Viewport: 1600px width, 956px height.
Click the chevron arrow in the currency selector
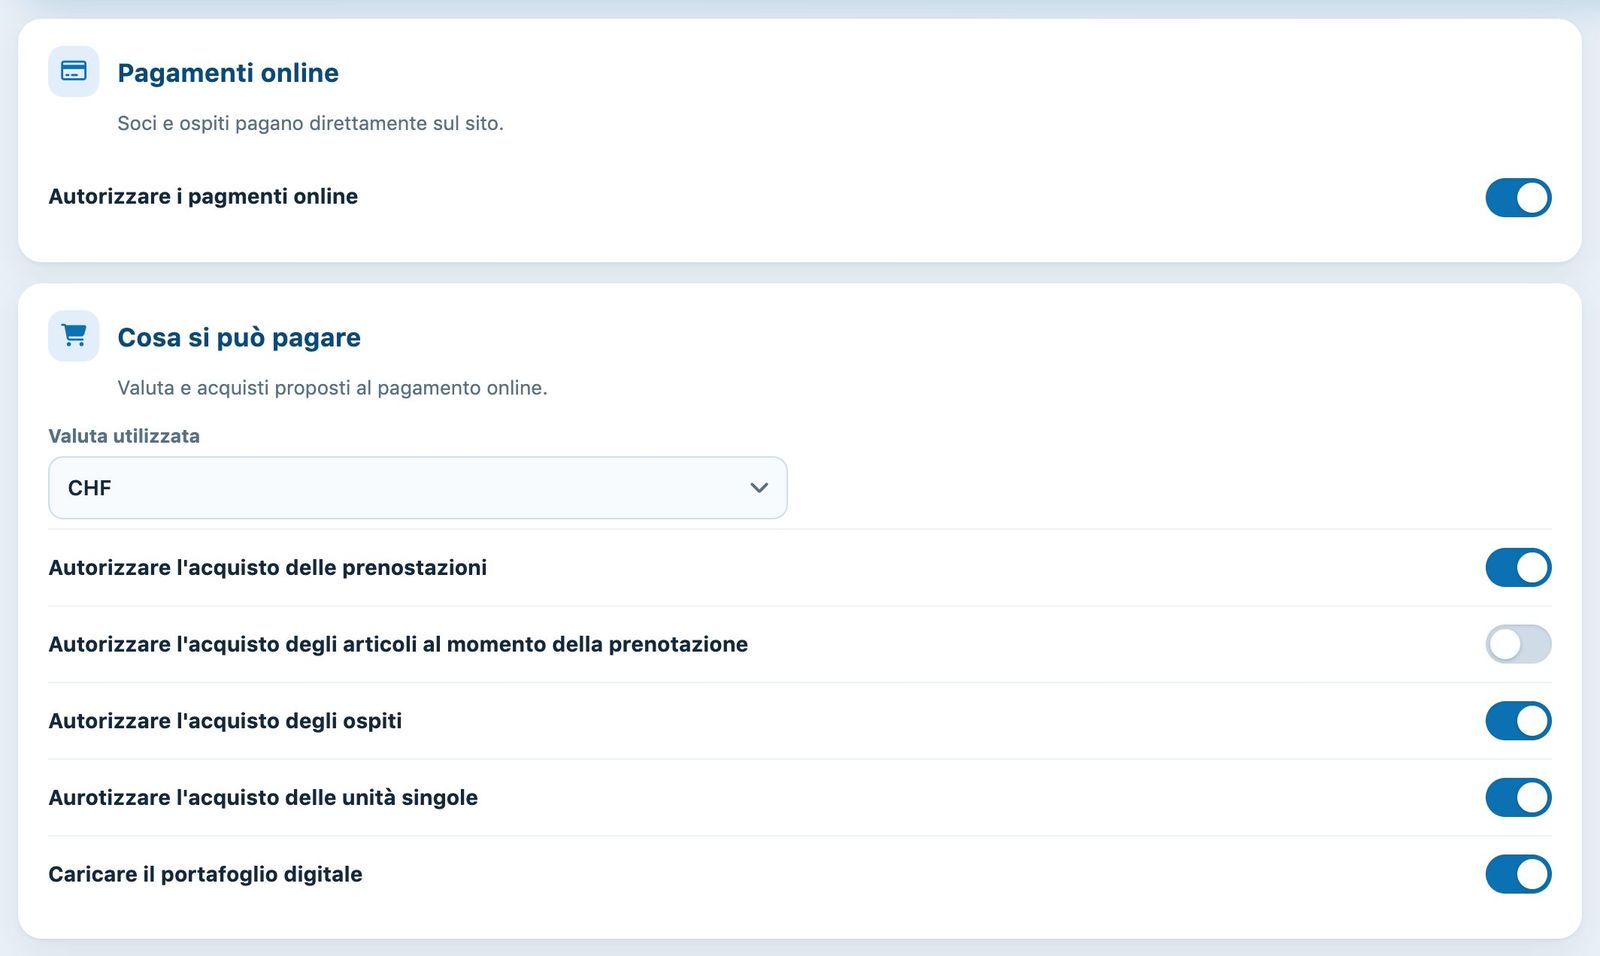click(x=759, y=488)
